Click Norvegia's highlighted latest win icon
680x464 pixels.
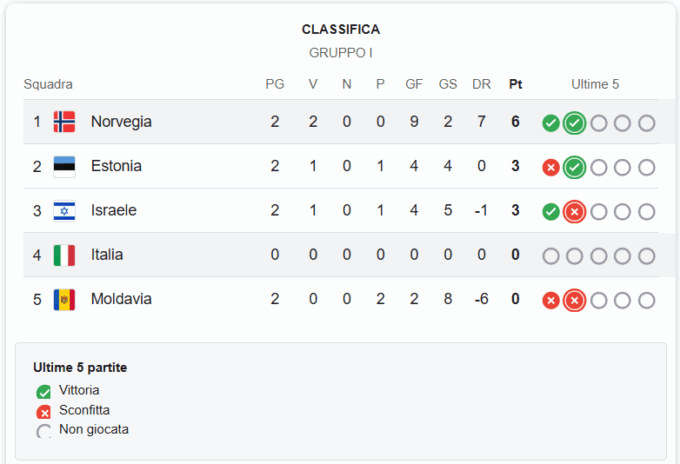pyautogui.click(x=574, y=123)
